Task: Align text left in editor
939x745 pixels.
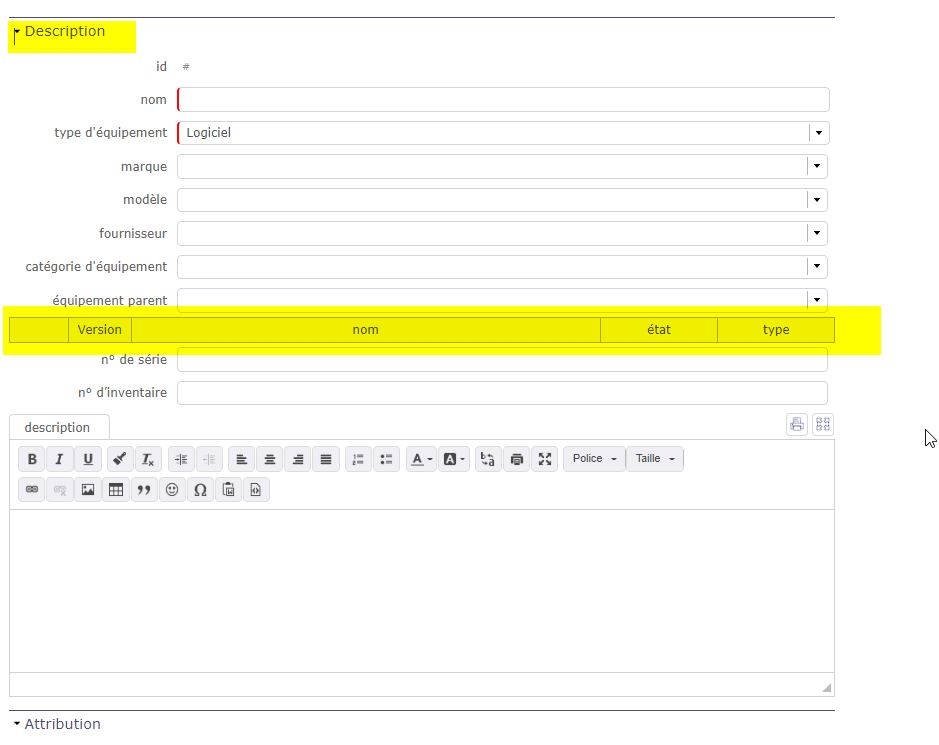Action: (241, 459)
